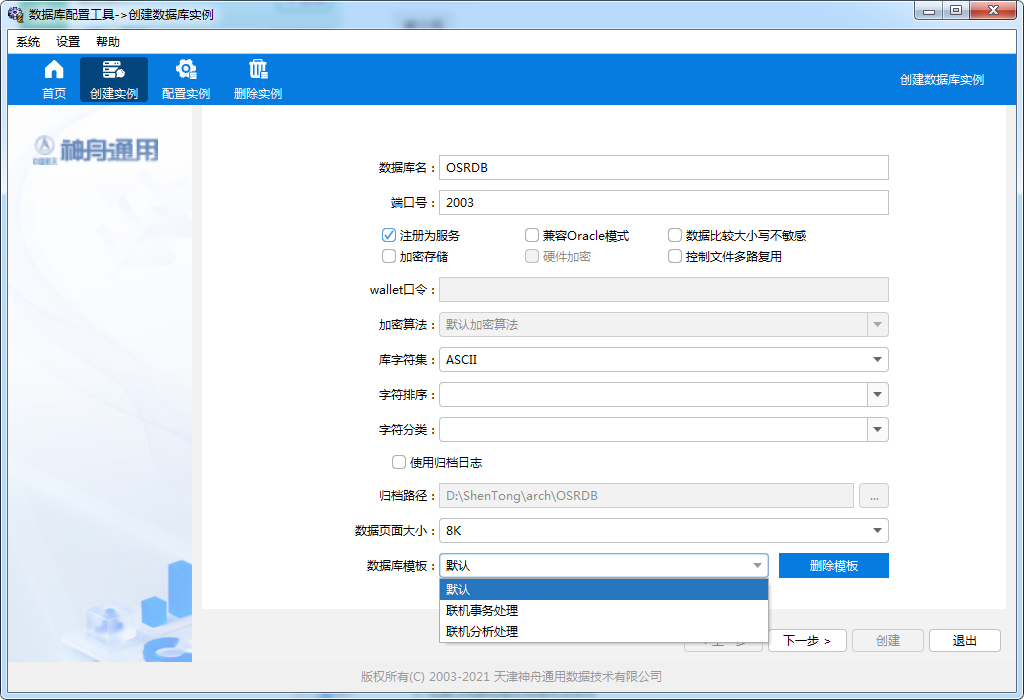Select the Create Instance (创建实例) icon
This screenshot has height=700, width=1024.
(x=113, y=70)
